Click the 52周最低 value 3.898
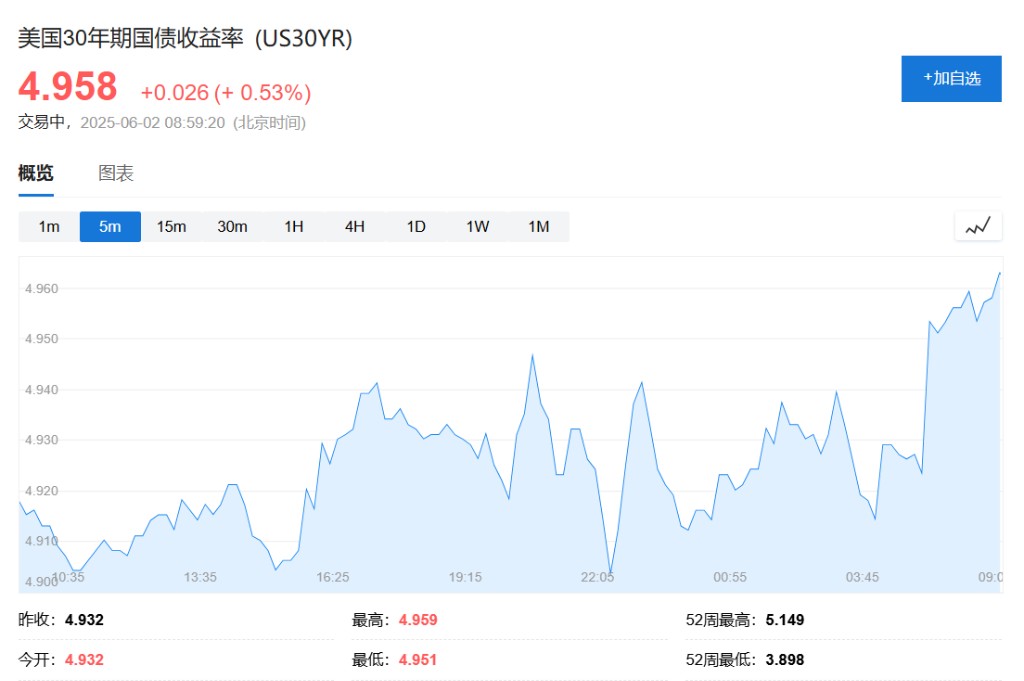The height and width of the screenshot is (681, 1024). click(x=785, y=659)
